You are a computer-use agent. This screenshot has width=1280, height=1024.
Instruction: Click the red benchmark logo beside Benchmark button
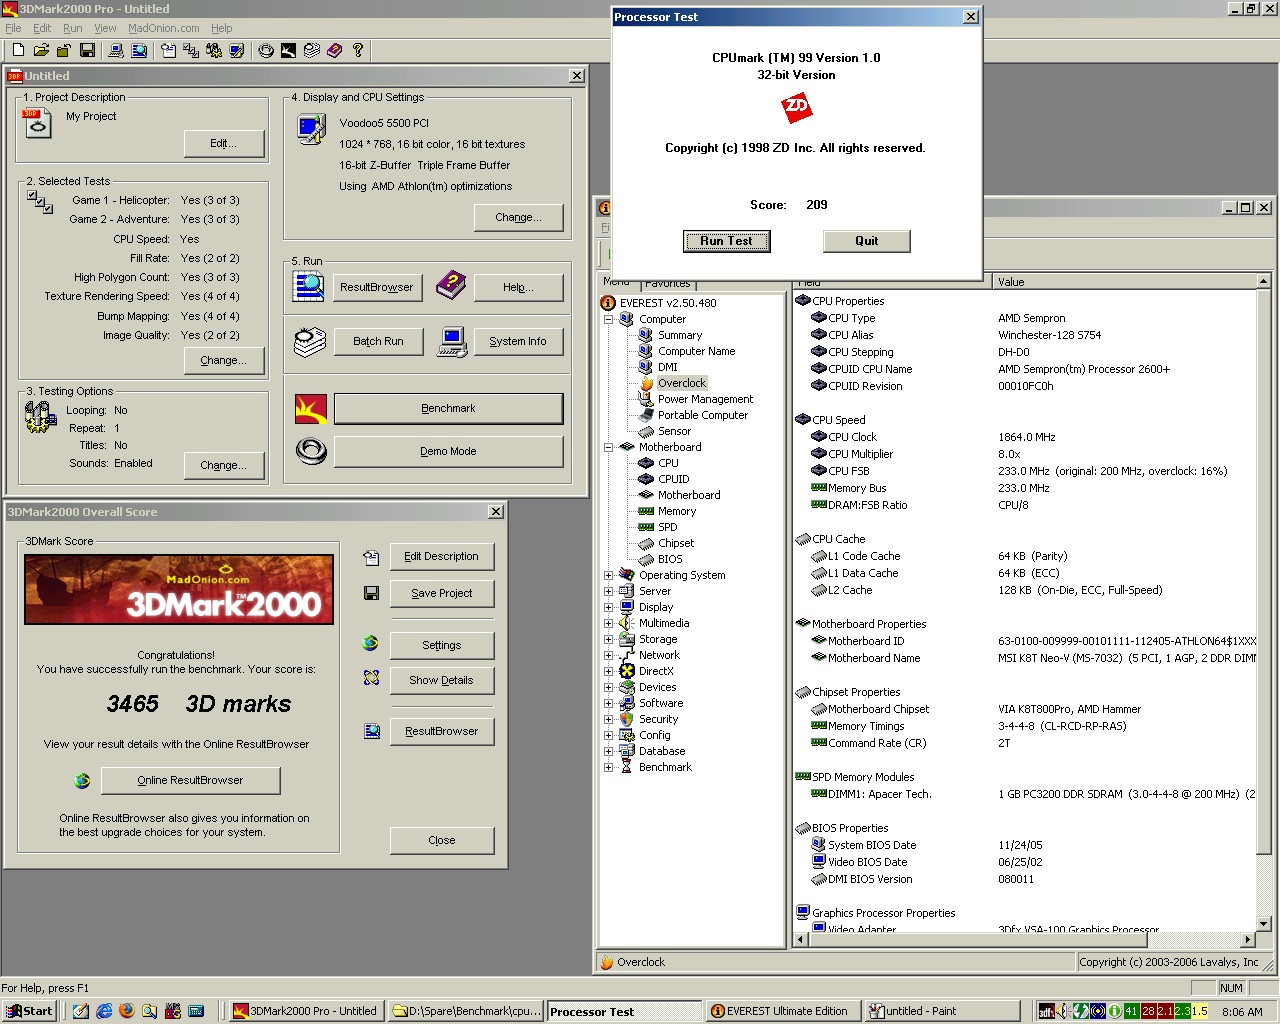(311, 408)
